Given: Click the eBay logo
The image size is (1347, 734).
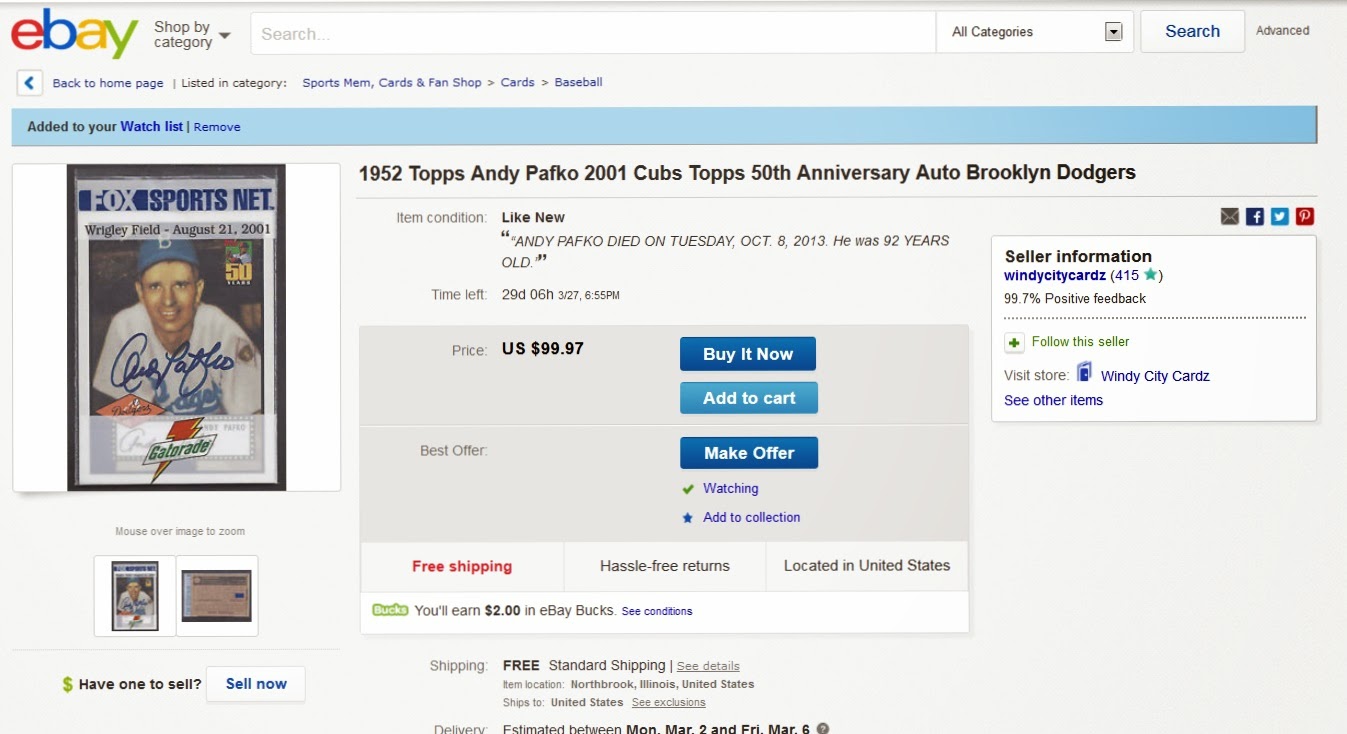Looking at the screenshot, I should coord(74,33).
